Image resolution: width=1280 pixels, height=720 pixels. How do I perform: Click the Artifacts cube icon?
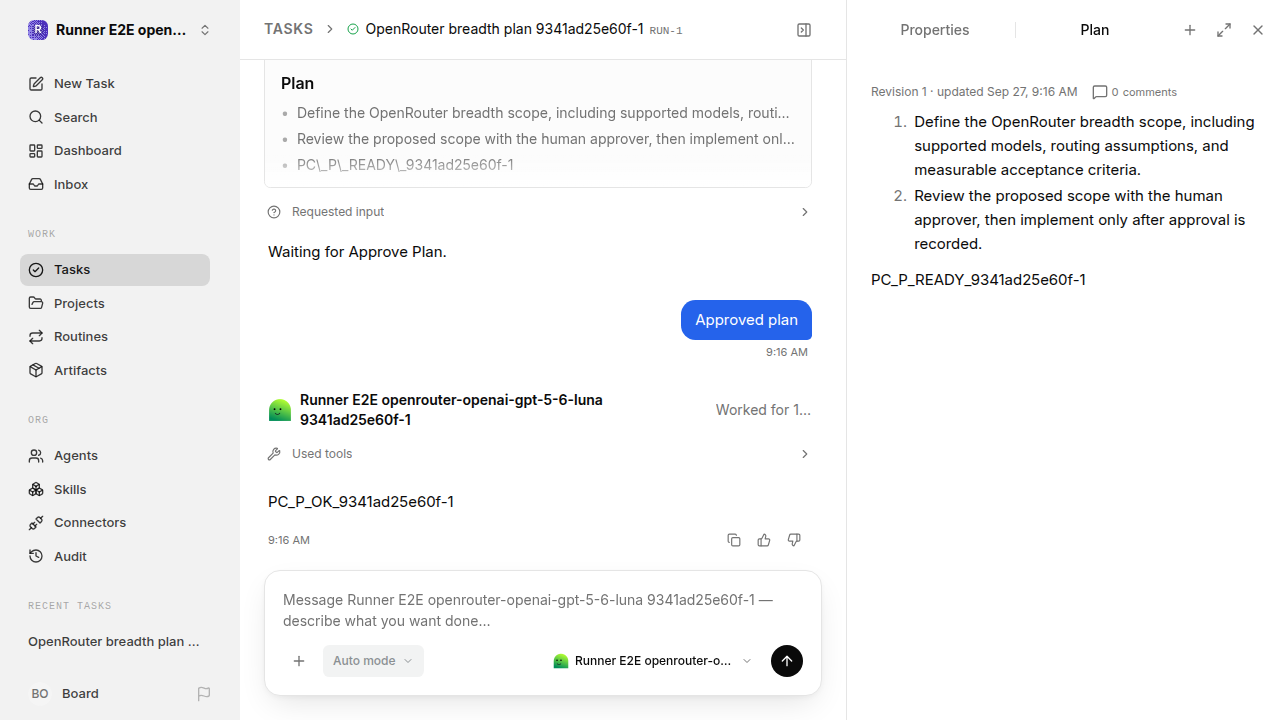coord(36,370)
